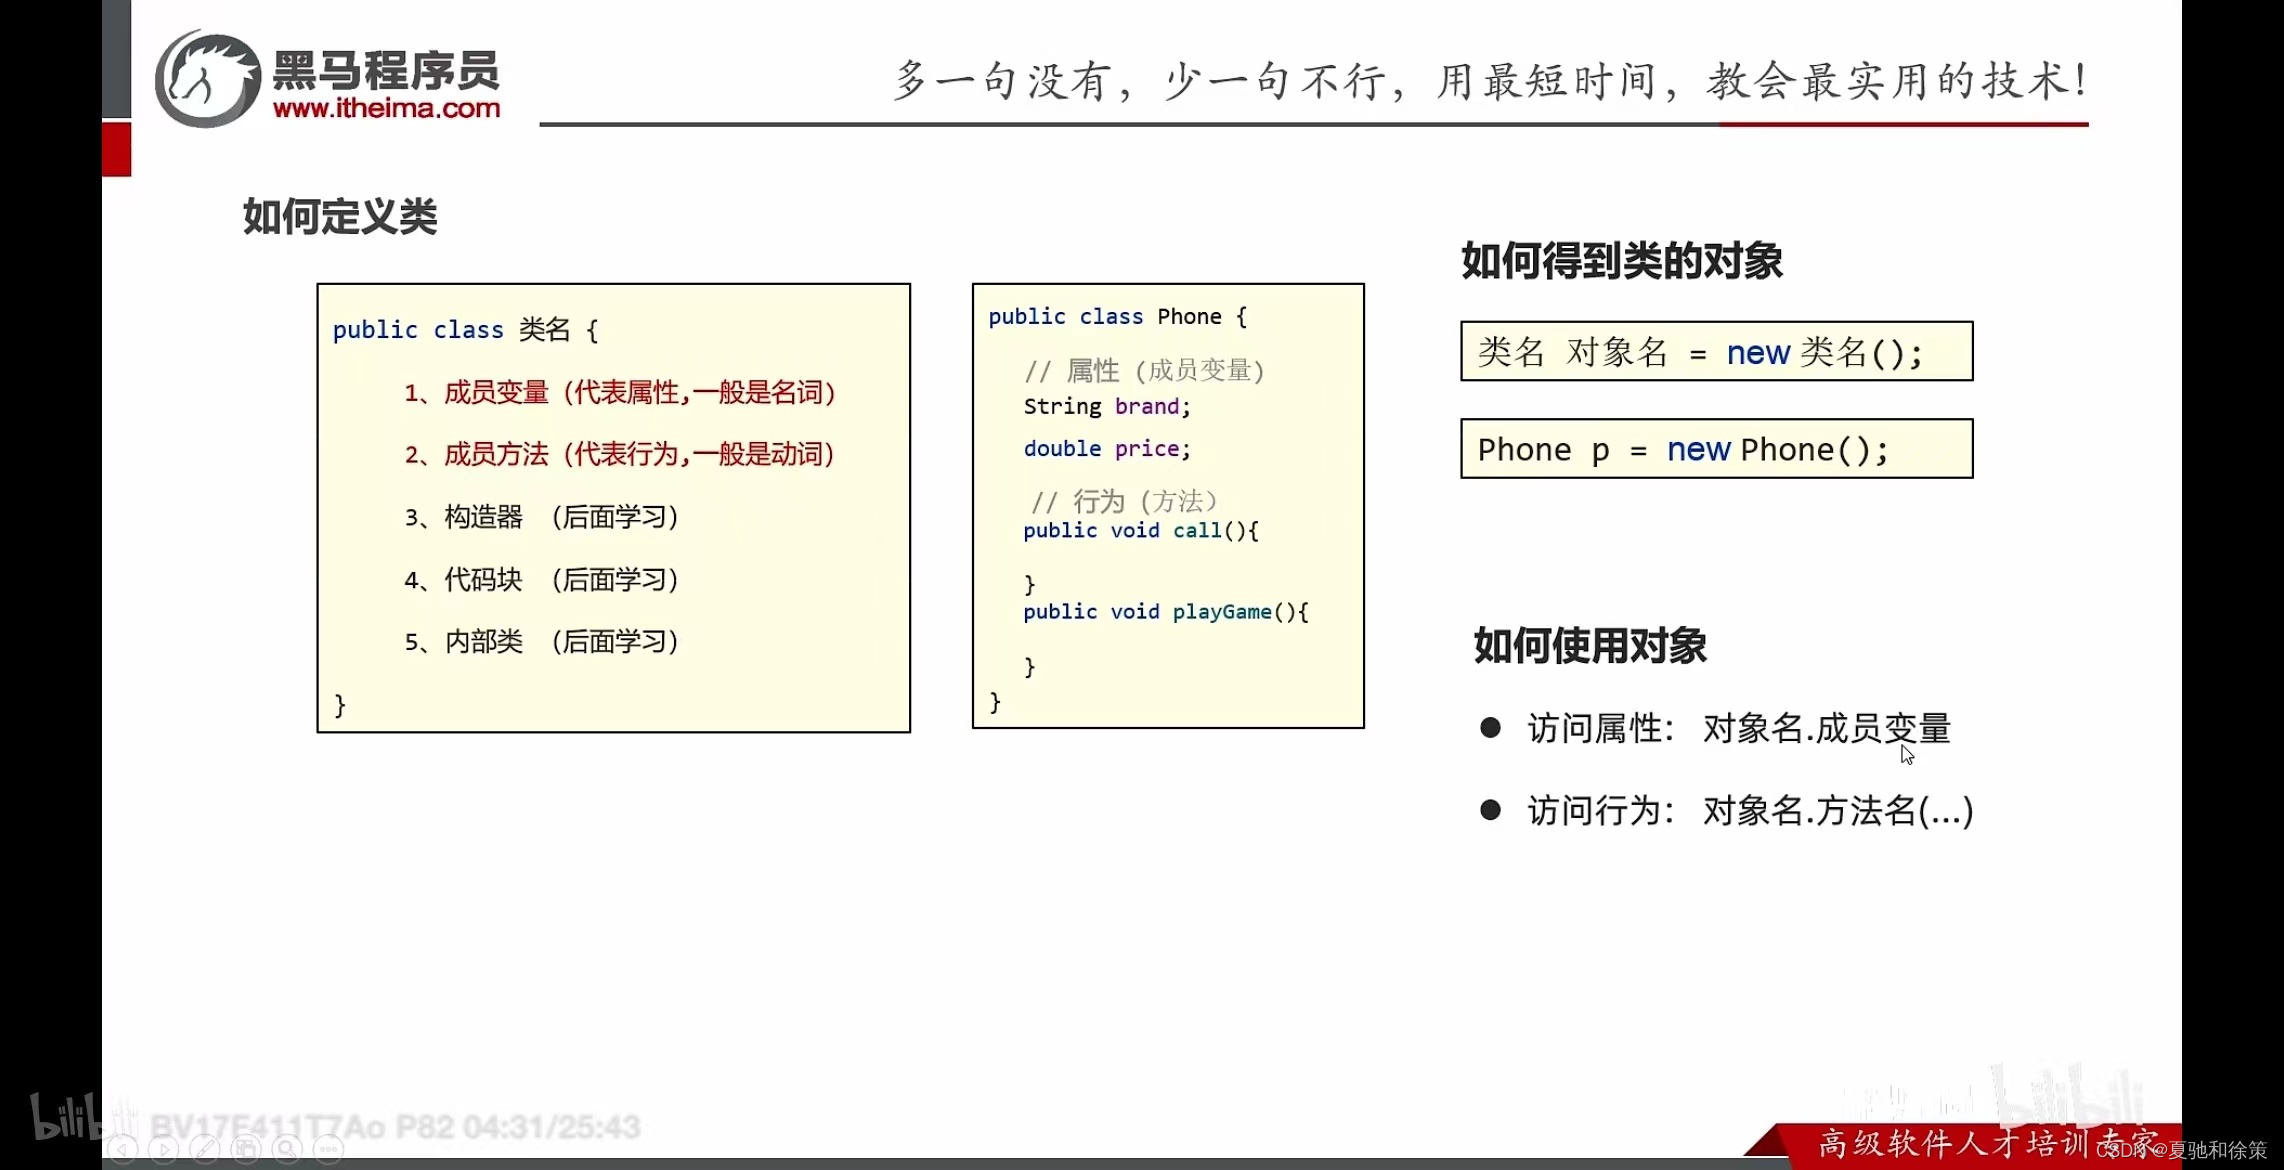Click the 1、成员变量 list item

pos(620,392)
